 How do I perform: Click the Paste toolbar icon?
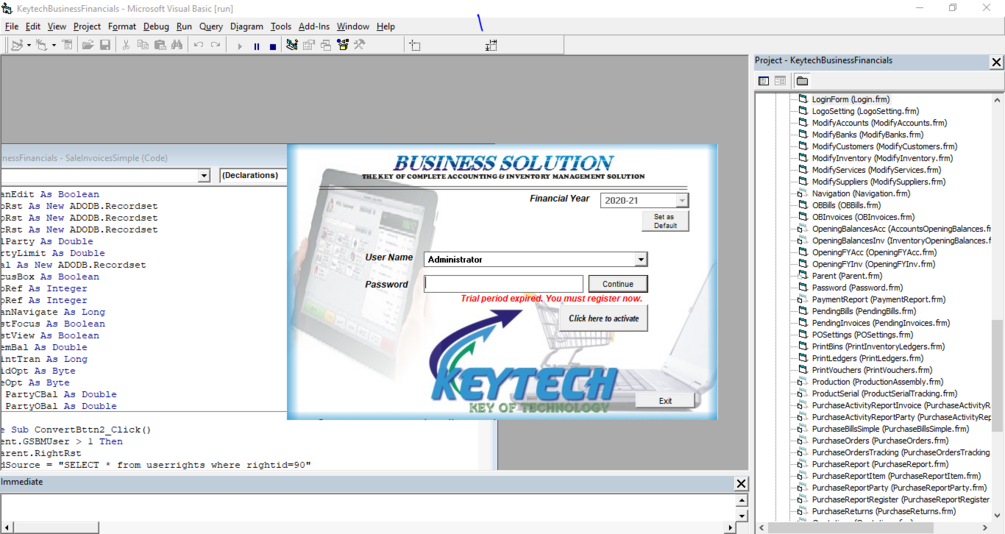click(160, 45)
